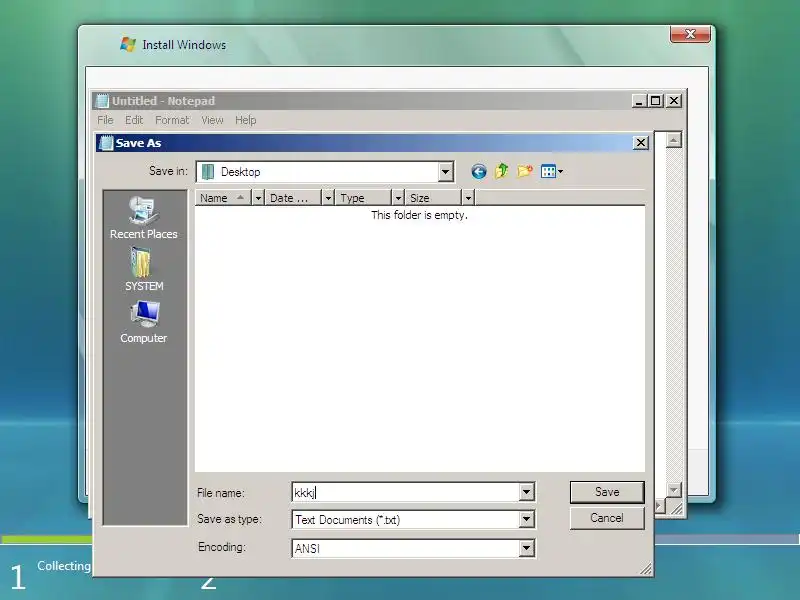Sort by the Size column header
Screen dimensions: 800x600
(434, 197)
